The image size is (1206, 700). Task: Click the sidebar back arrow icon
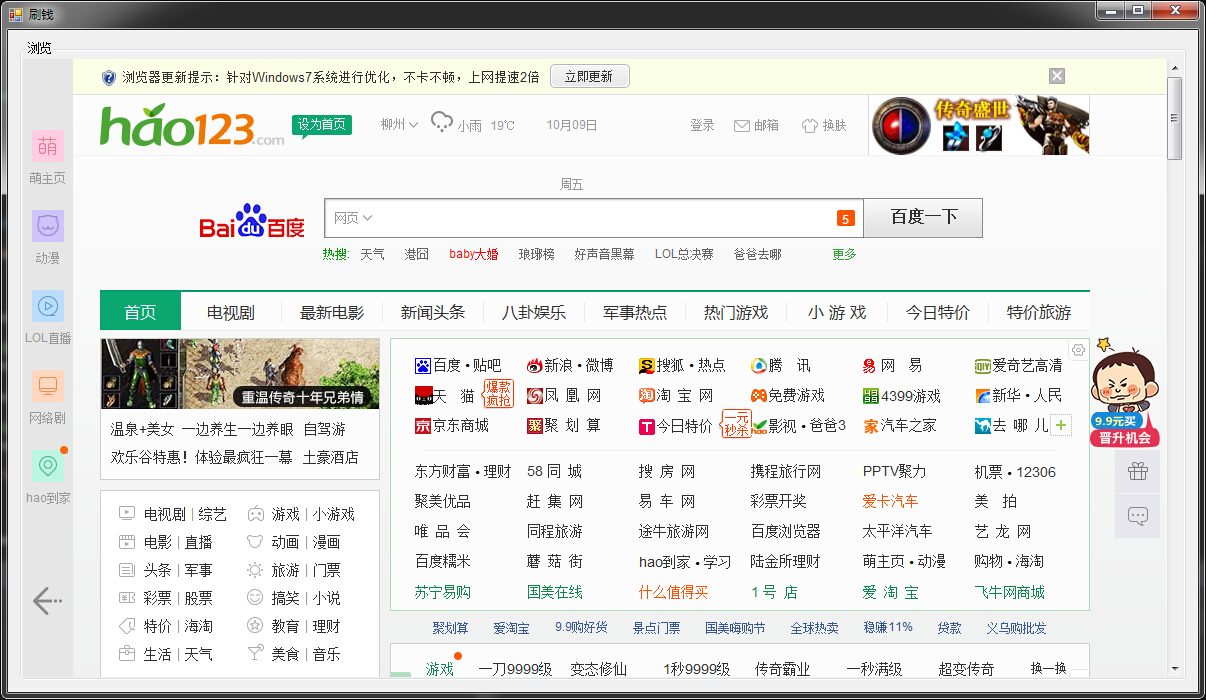tap(47, 600)
